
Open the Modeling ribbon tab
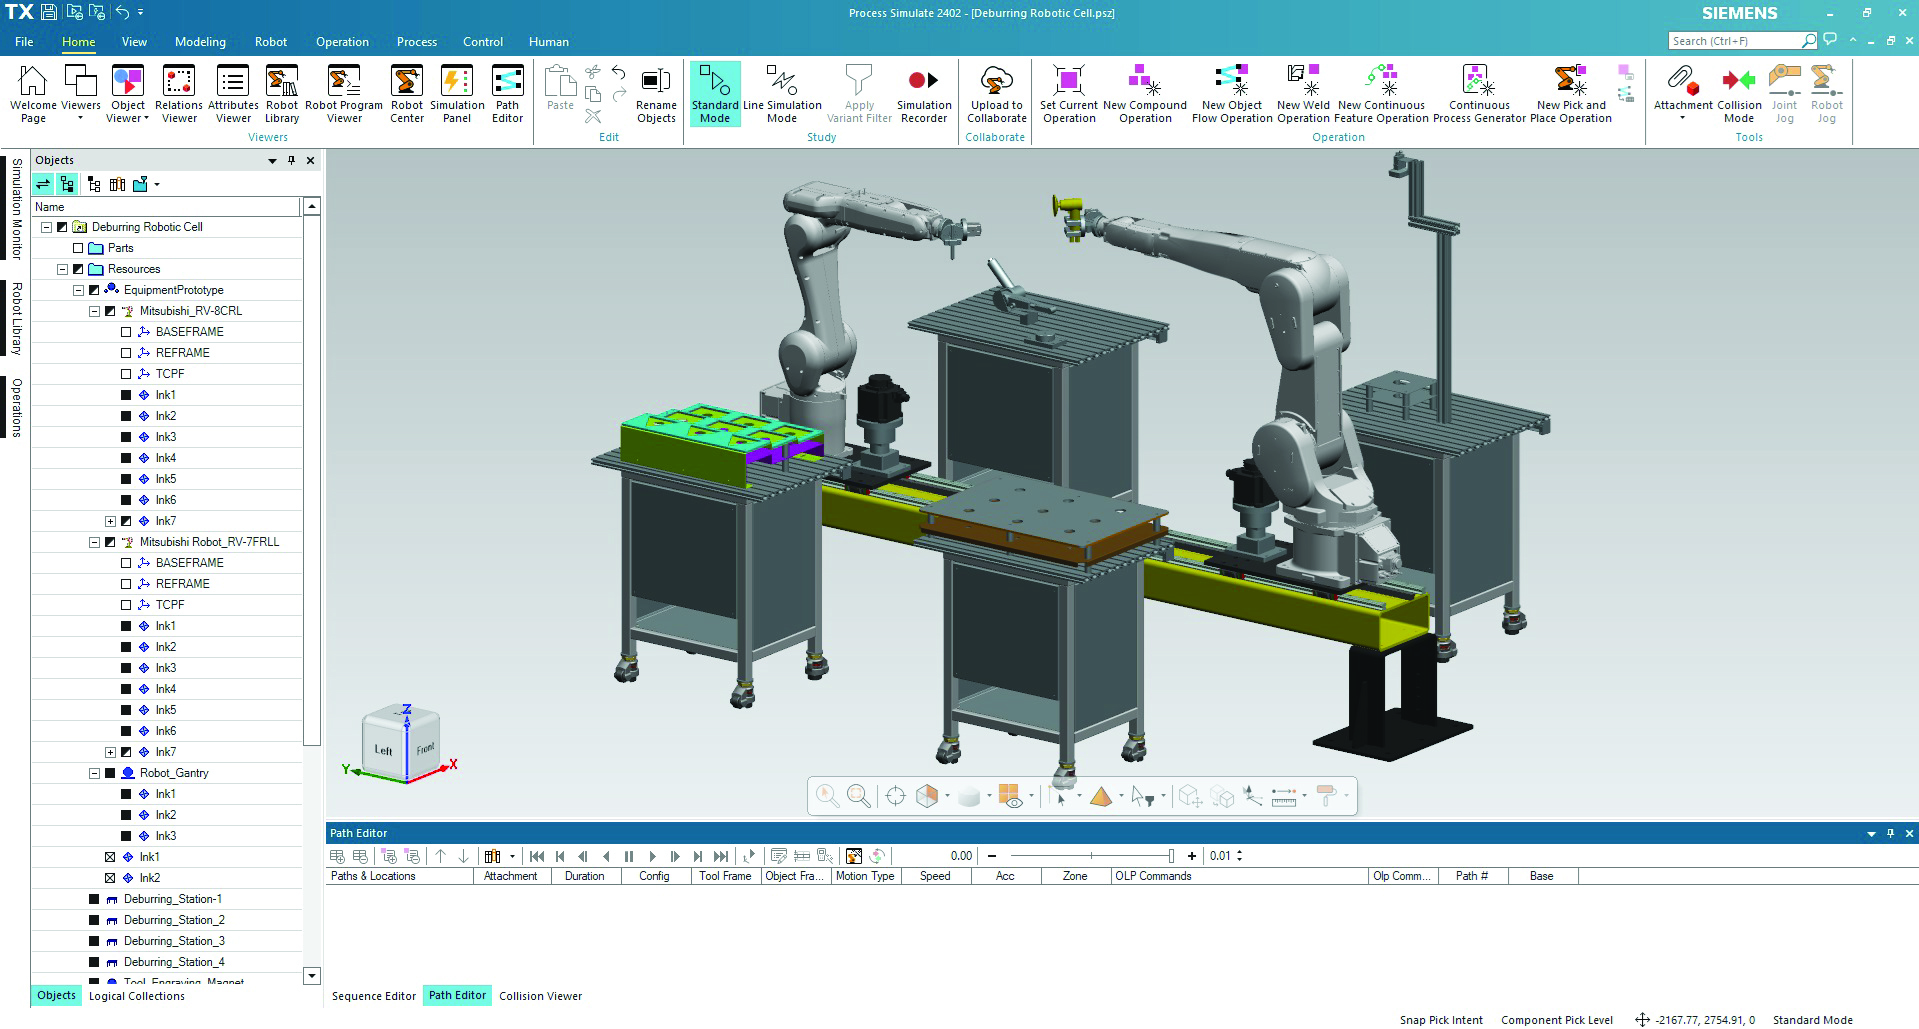point(200,42)
